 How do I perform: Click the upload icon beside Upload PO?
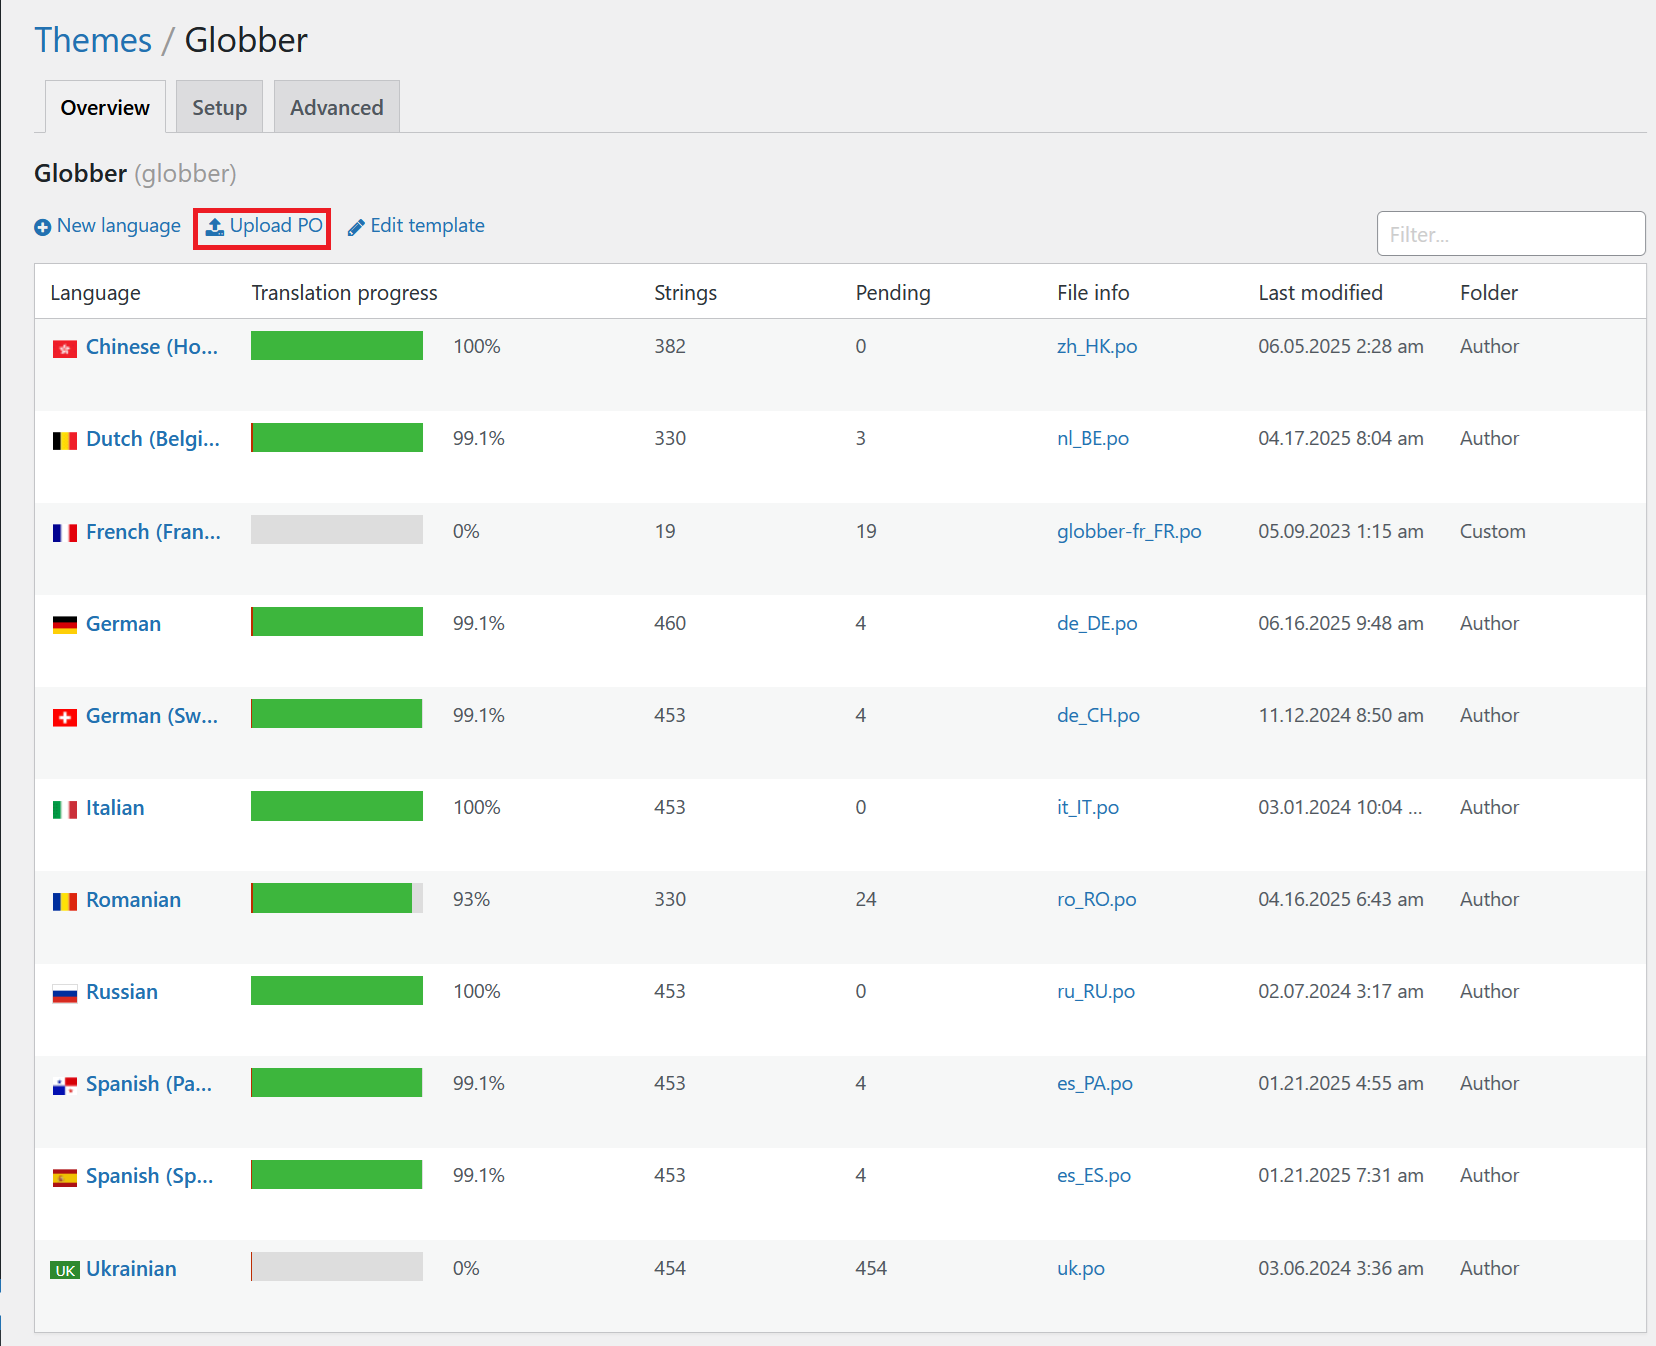coord(215,228)
